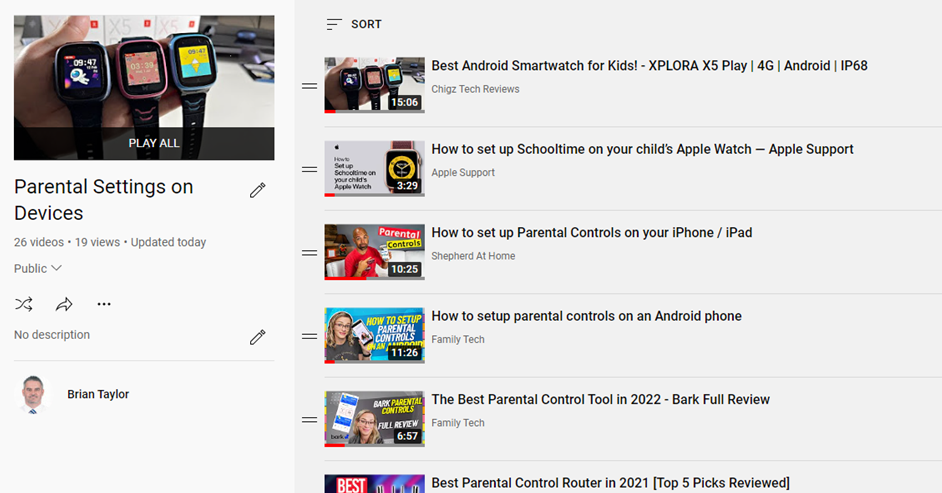Click the Sort icon above the list
This screenshot has height=493, width=942.
pyautogui.click(x=334, y=24)
